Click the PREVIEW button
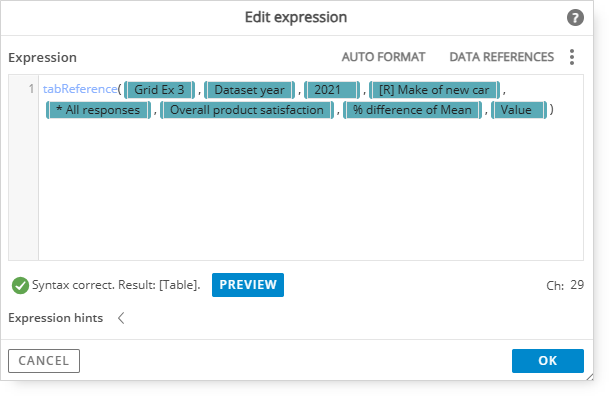This screenshot has width=609, height=396. point(248,285)
